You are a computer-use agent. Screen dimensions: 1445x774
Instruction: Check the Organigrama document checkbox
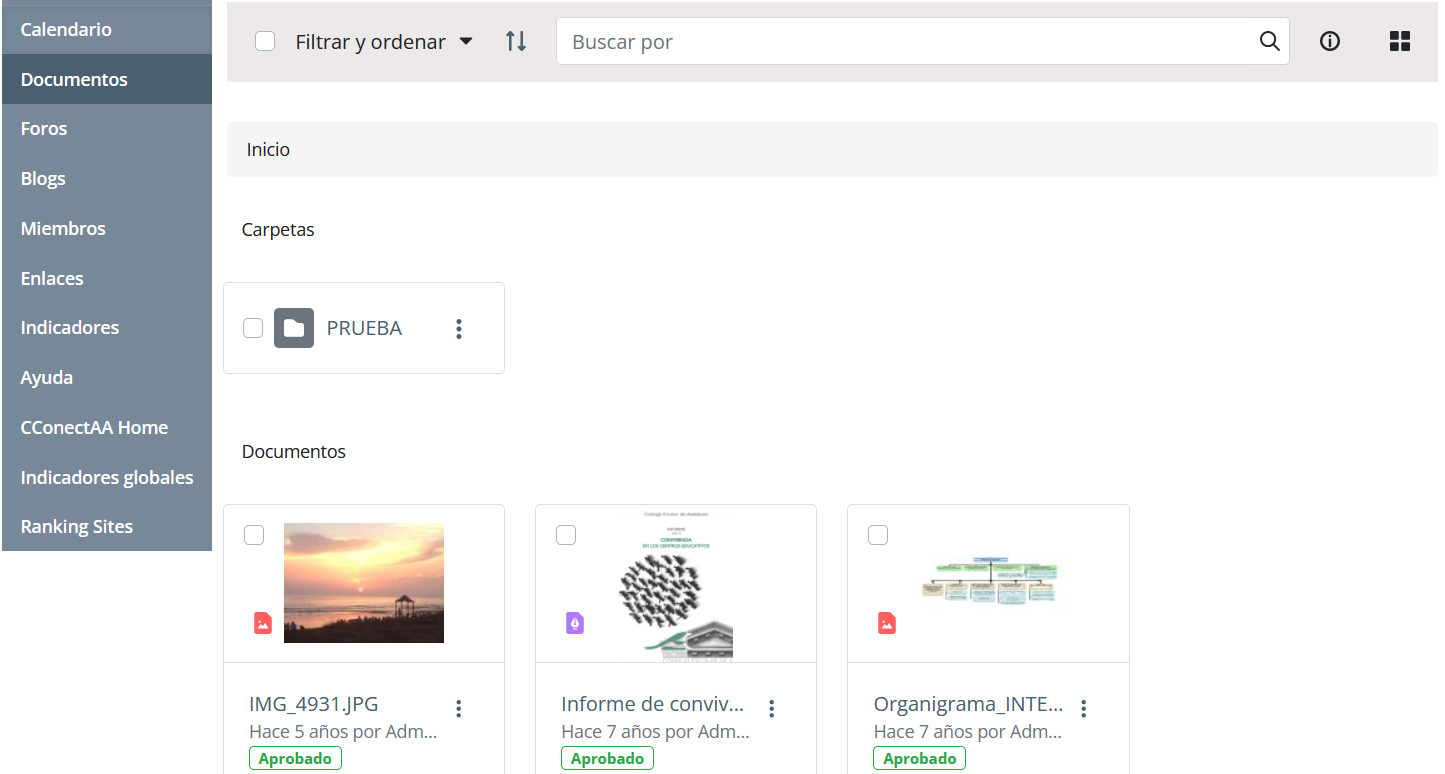pyautogui.click(x=878, y=535)
